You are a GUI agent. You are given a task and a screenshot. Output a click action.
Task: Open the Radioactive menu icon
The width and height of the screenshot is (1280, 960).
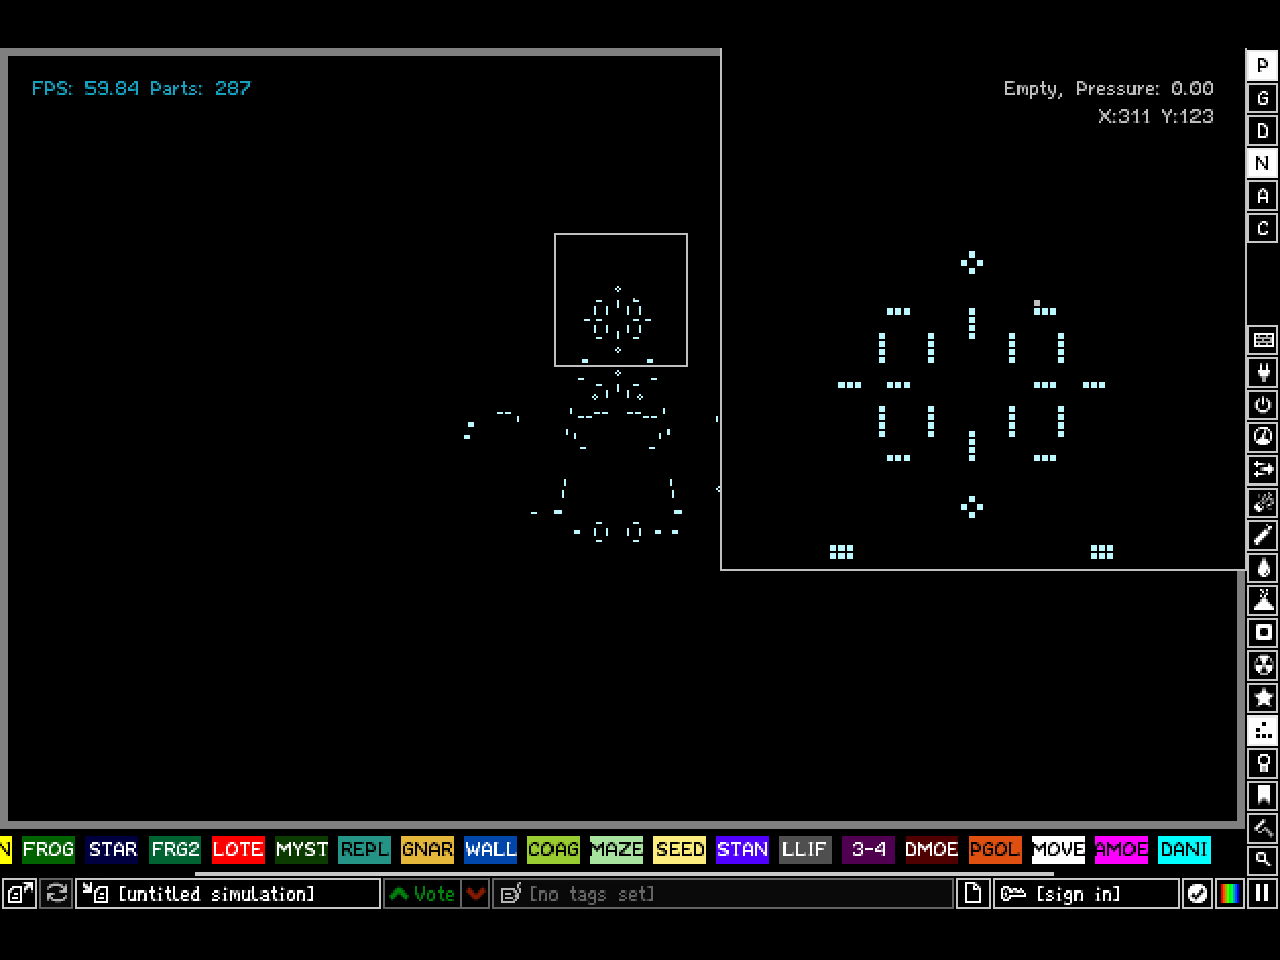(1263, 665)
